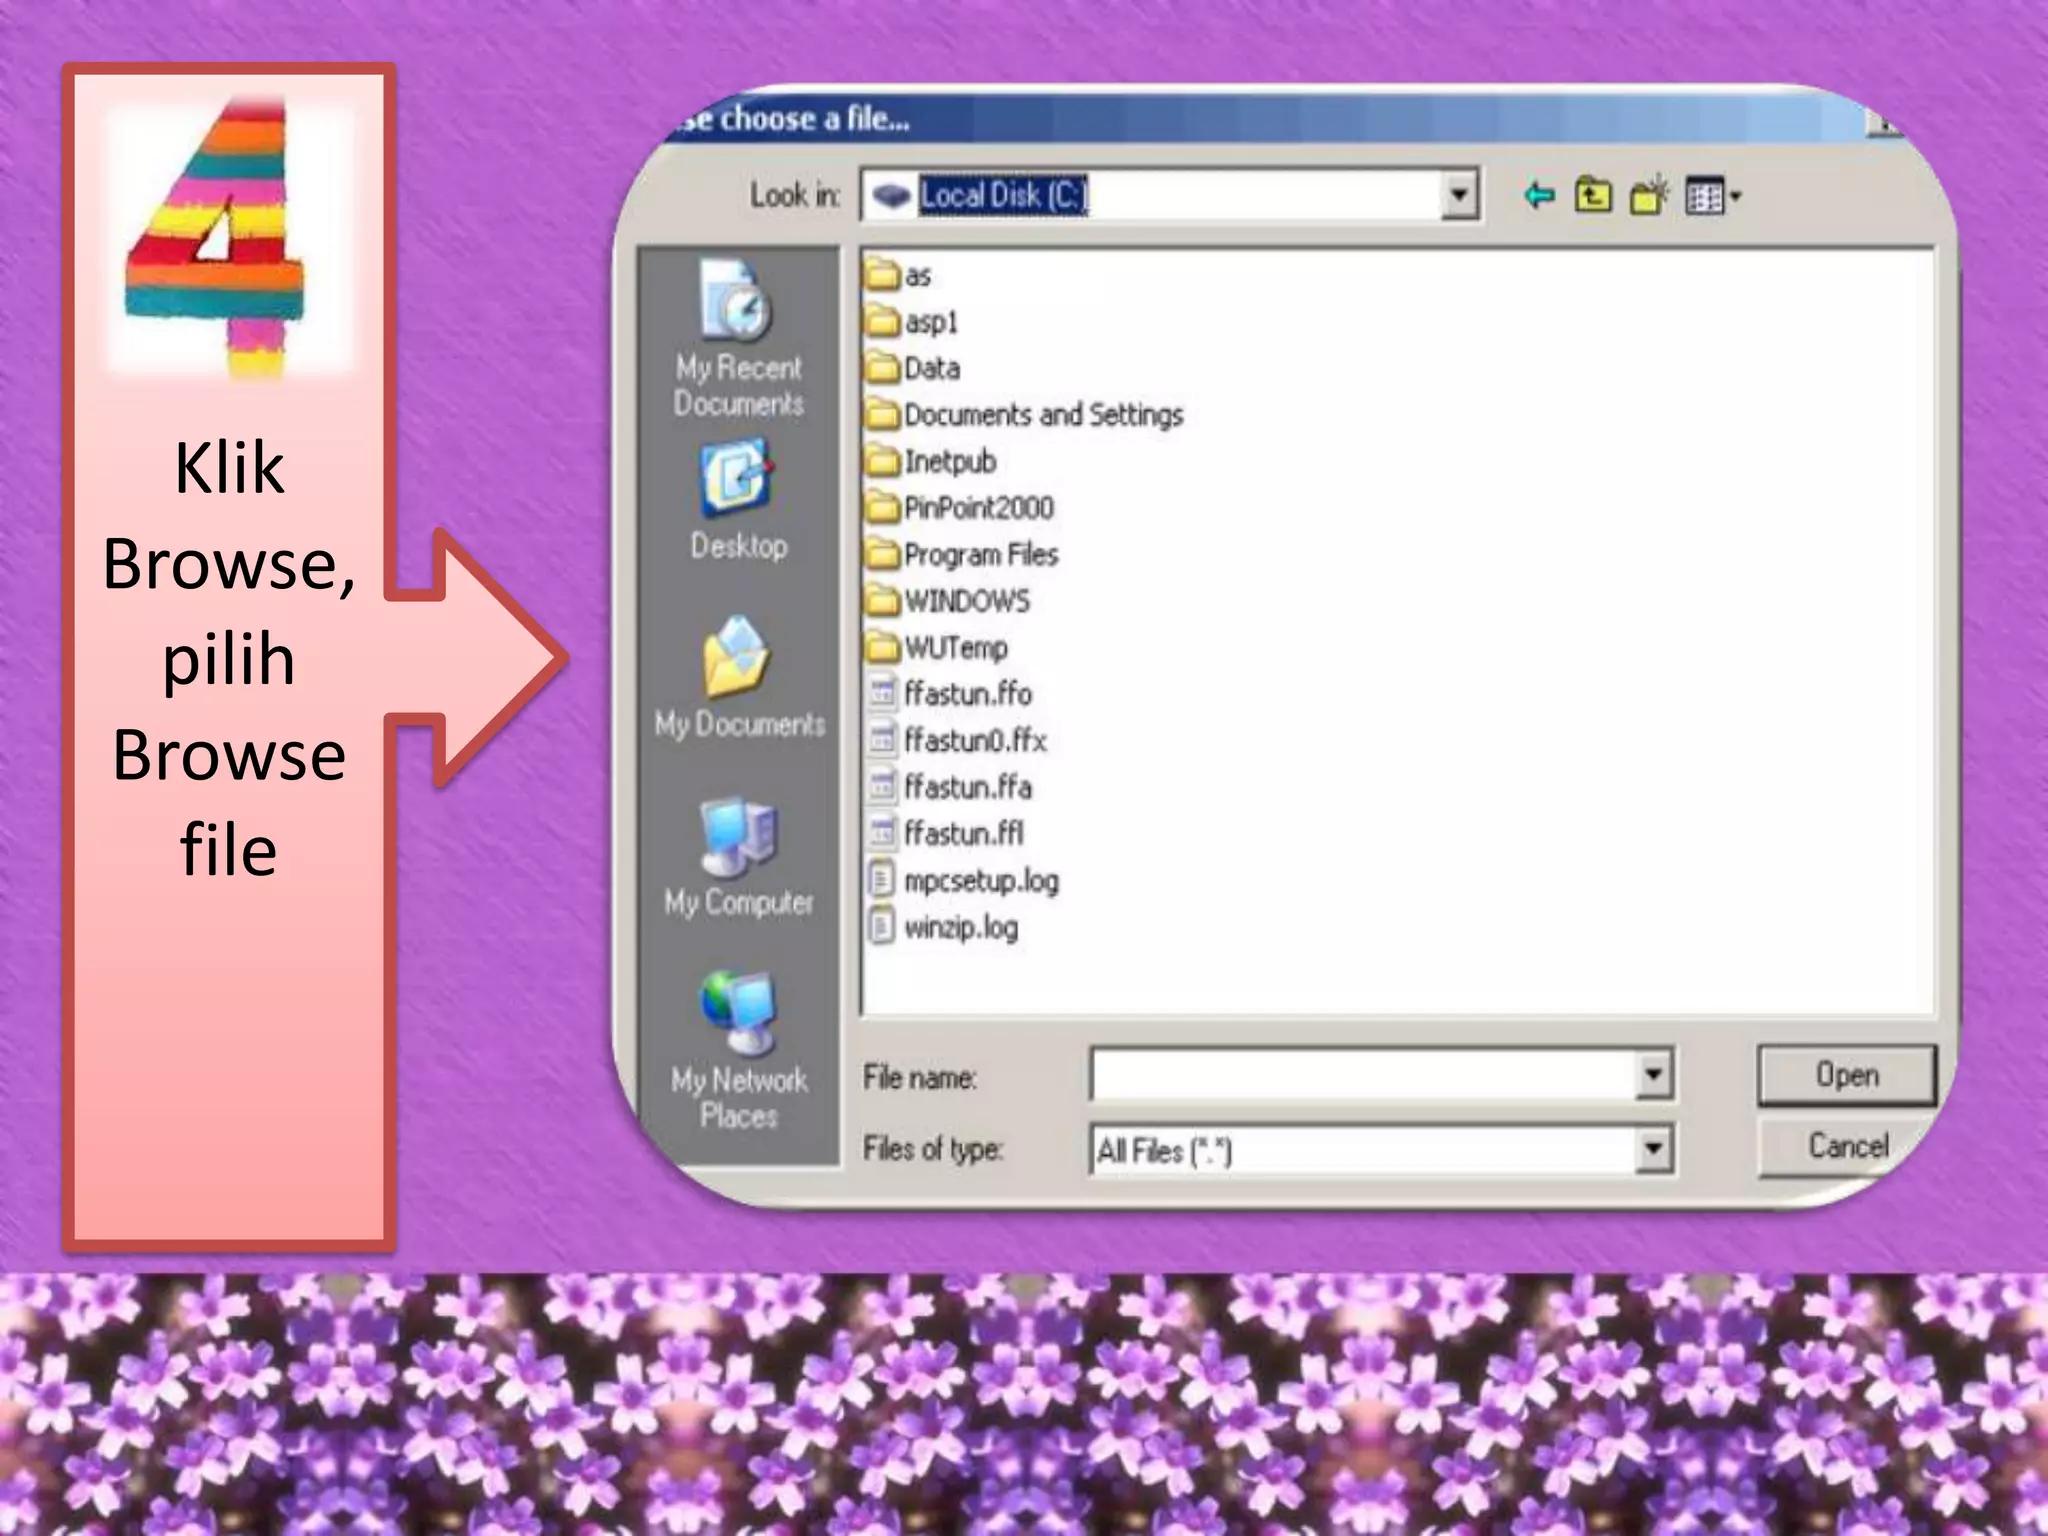Select the Data folder
The image size is (2048, 1536).
(x=912, y=368)
